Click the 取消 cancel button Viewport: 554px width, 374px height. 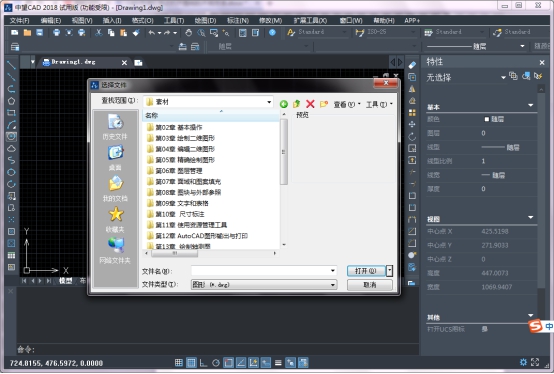(x=370, y=285)
